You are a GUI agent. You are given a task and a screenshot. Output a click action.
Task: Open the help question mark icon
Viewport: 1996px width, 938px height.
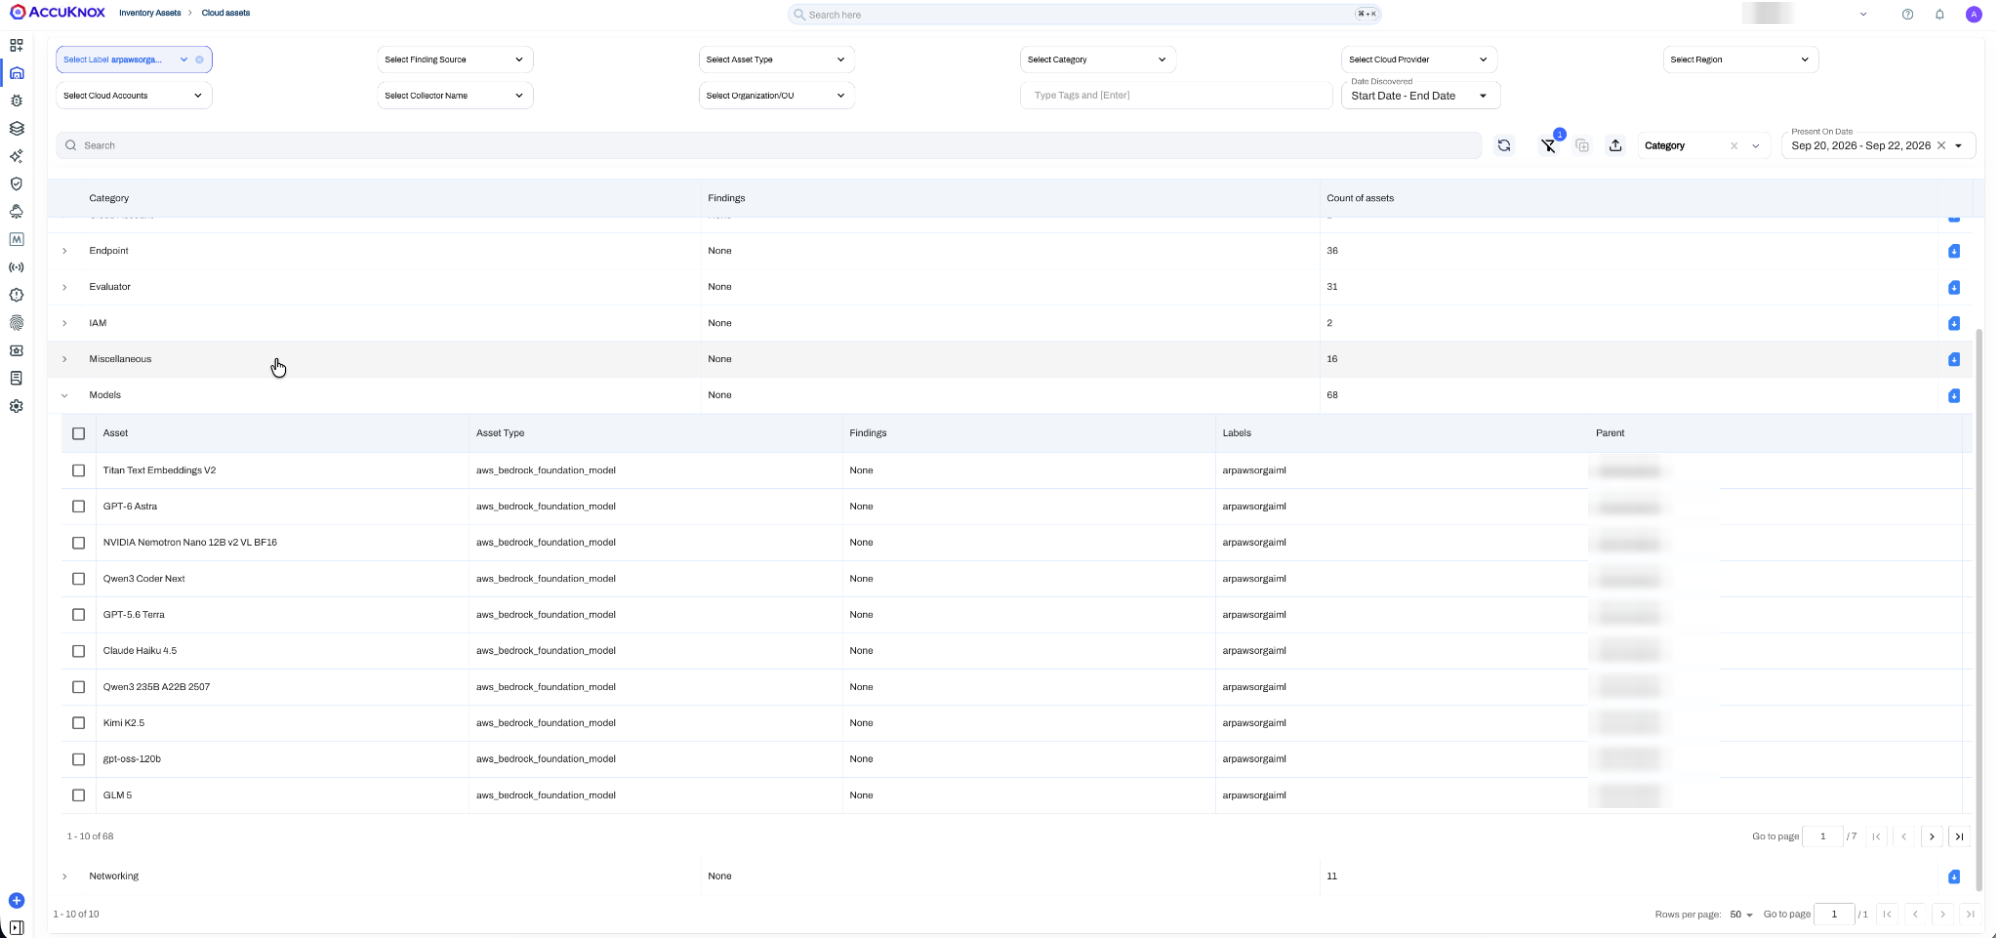pos(1908,14)
